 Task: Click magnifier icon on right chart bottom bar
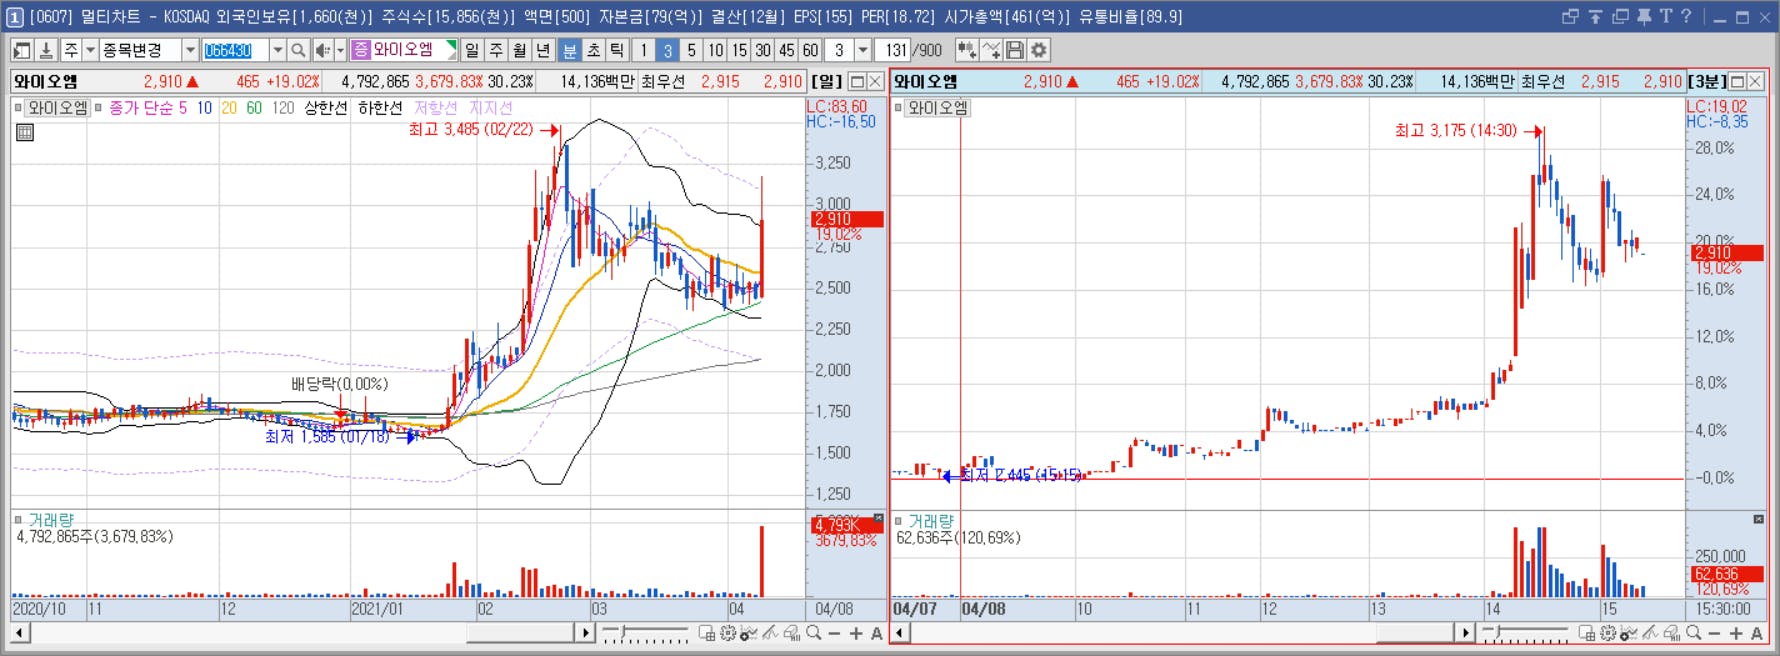point(1694,633)
